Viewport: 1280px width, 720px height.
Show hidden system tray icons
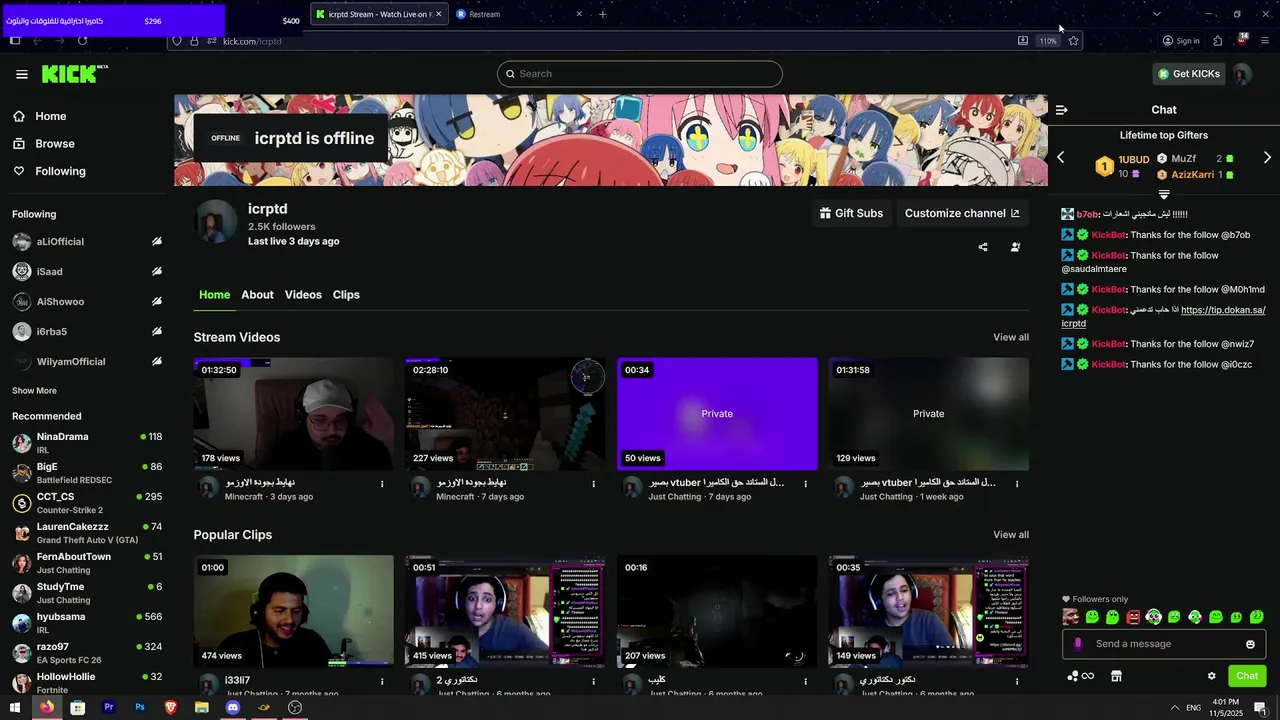(x=1174, y=707)
